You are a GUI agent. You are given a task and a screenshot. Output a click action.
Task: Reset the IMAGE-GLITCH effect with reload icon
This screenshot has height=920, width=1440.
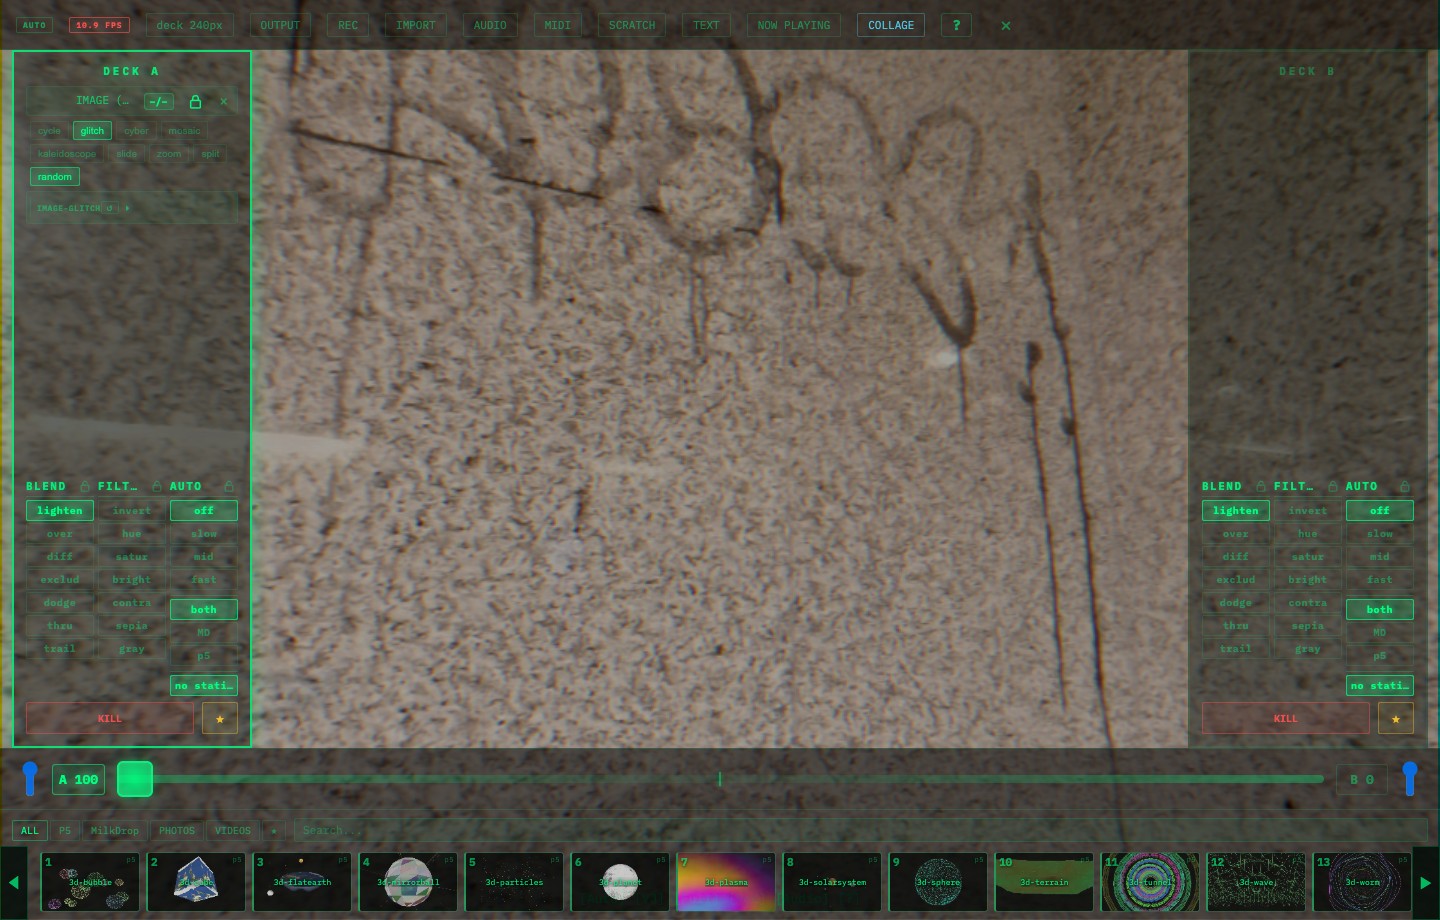[x=110, y=208]
